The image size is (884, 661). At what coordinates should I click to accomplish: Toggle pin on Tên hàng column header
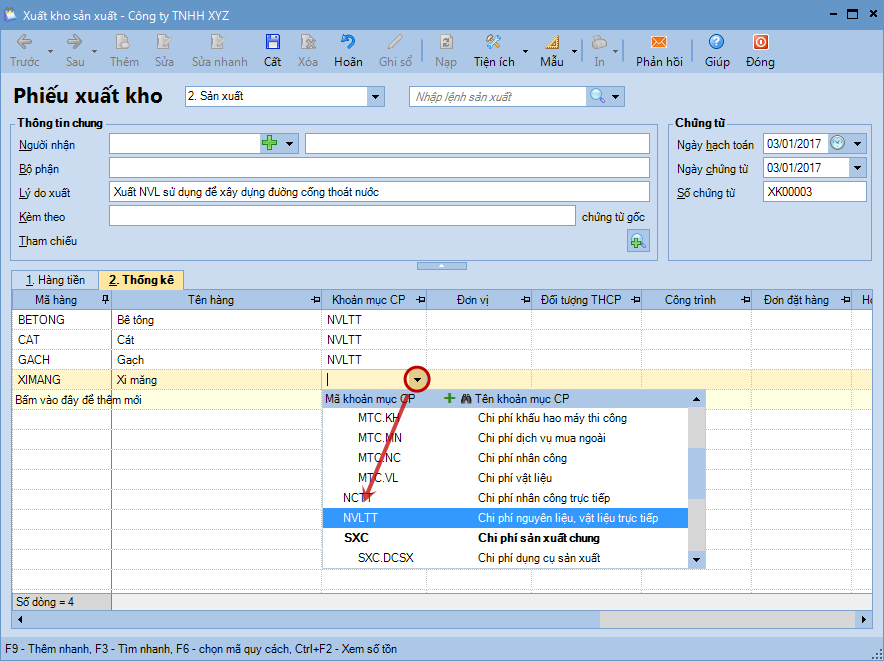pos(315,300)
